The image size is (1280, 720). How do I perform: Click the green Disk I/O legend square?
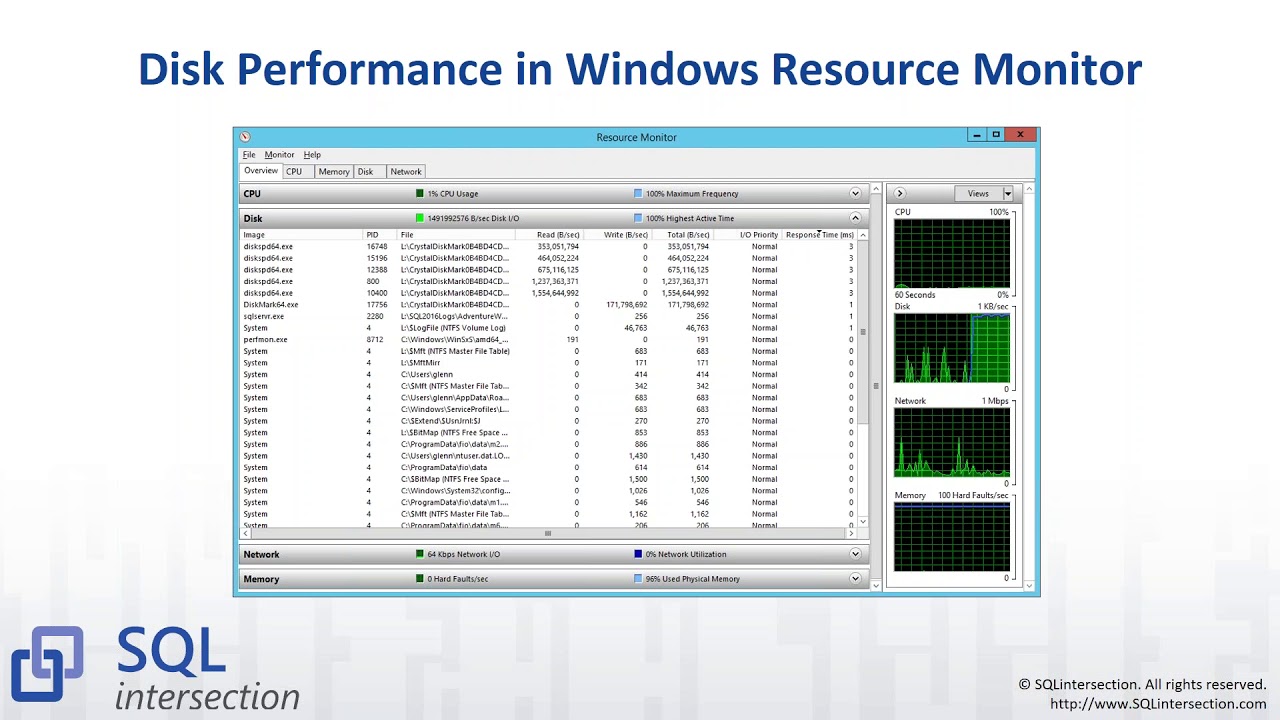[420, 218]
